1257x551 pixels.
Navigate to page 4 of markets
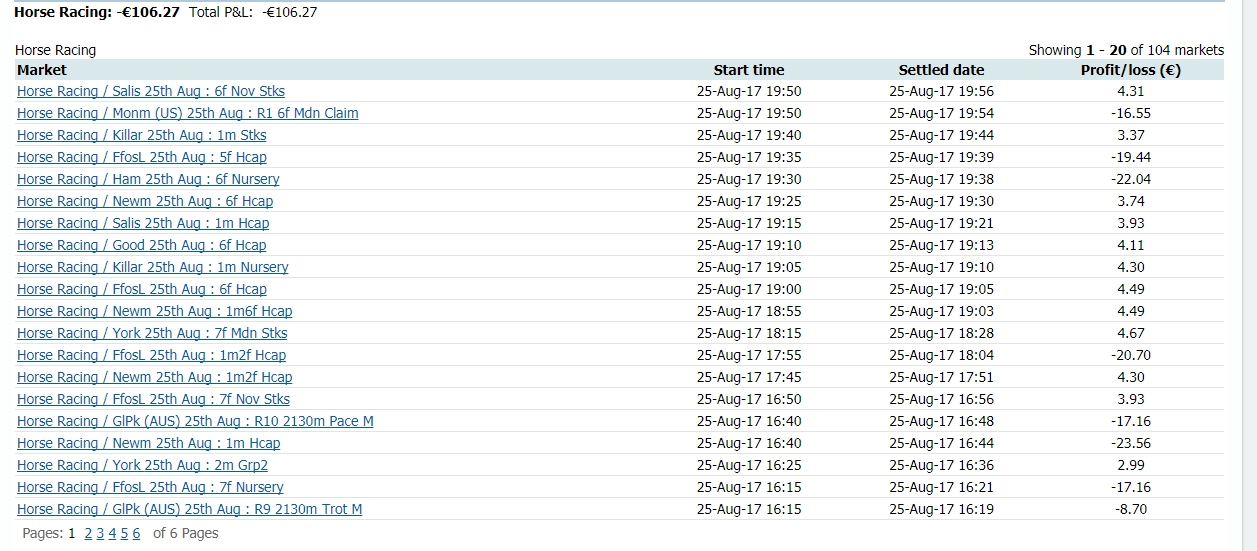[x=112, y=533]
